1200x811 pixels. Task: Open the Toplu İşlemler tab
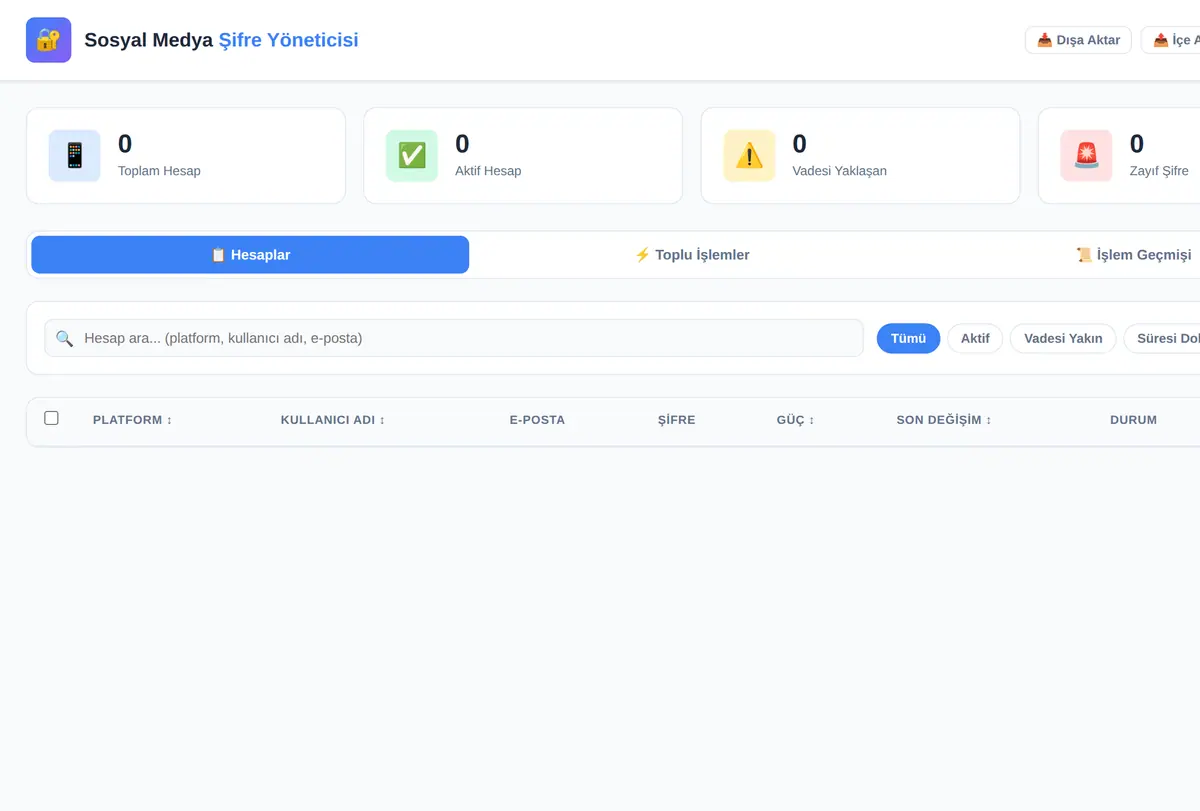[692, 255]
